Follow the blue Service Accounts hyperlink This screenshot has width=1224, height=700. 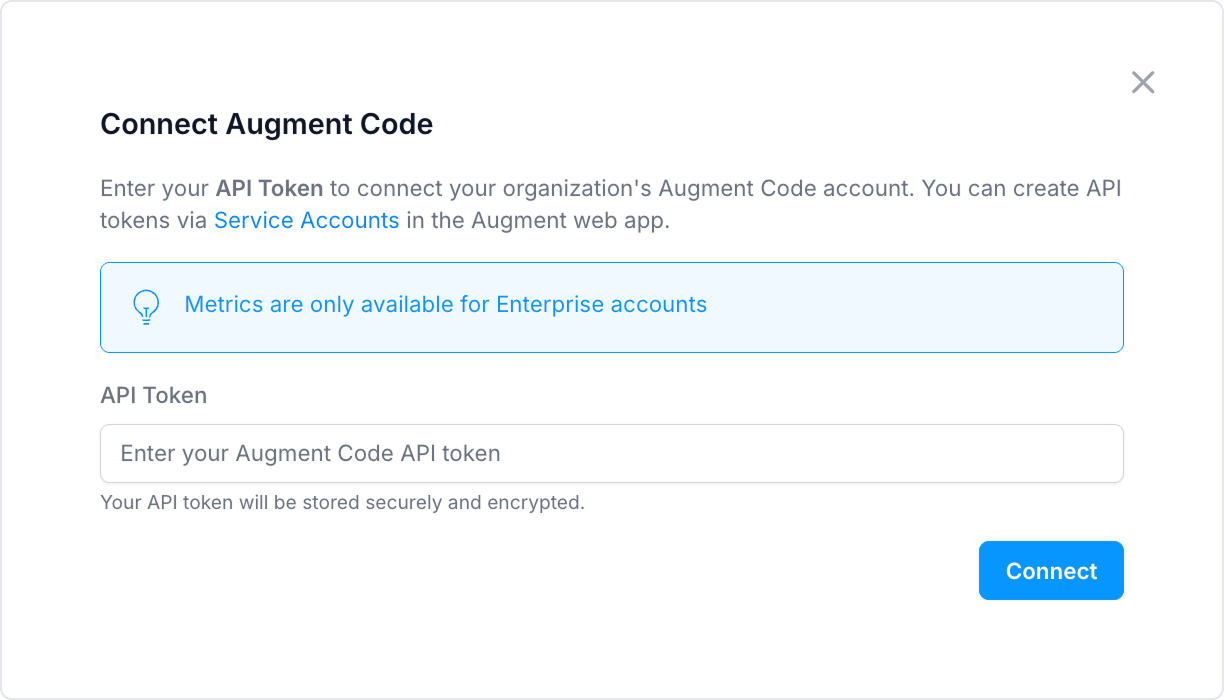tap(307, 220)
